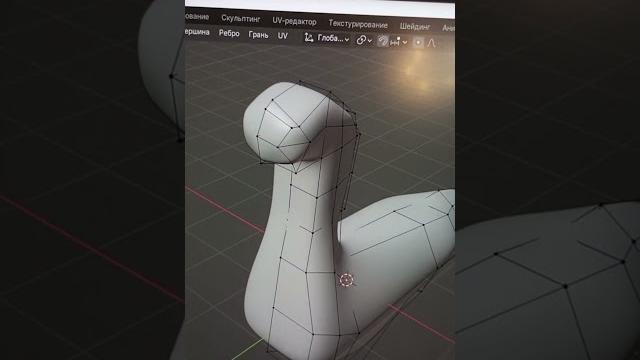The image size is (640, 360).
Task: Open the Ребро mesh menu
Action: click(x=229, y=33)
